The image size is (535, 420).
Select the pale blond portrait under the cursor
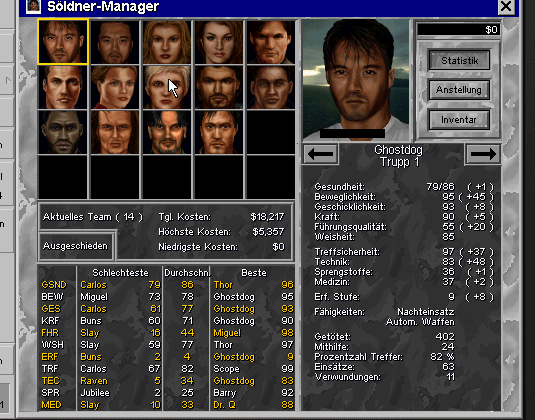(x=167, y=87)
